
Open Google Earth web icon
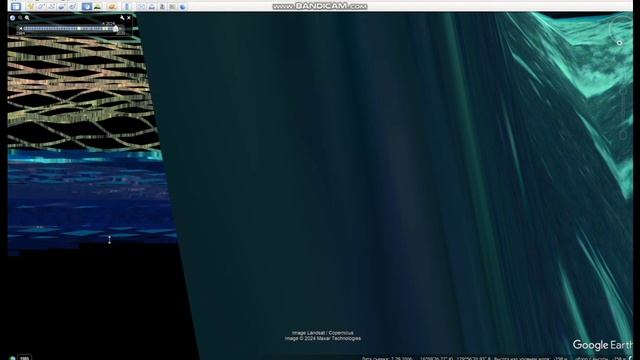(x=182, y=7)
